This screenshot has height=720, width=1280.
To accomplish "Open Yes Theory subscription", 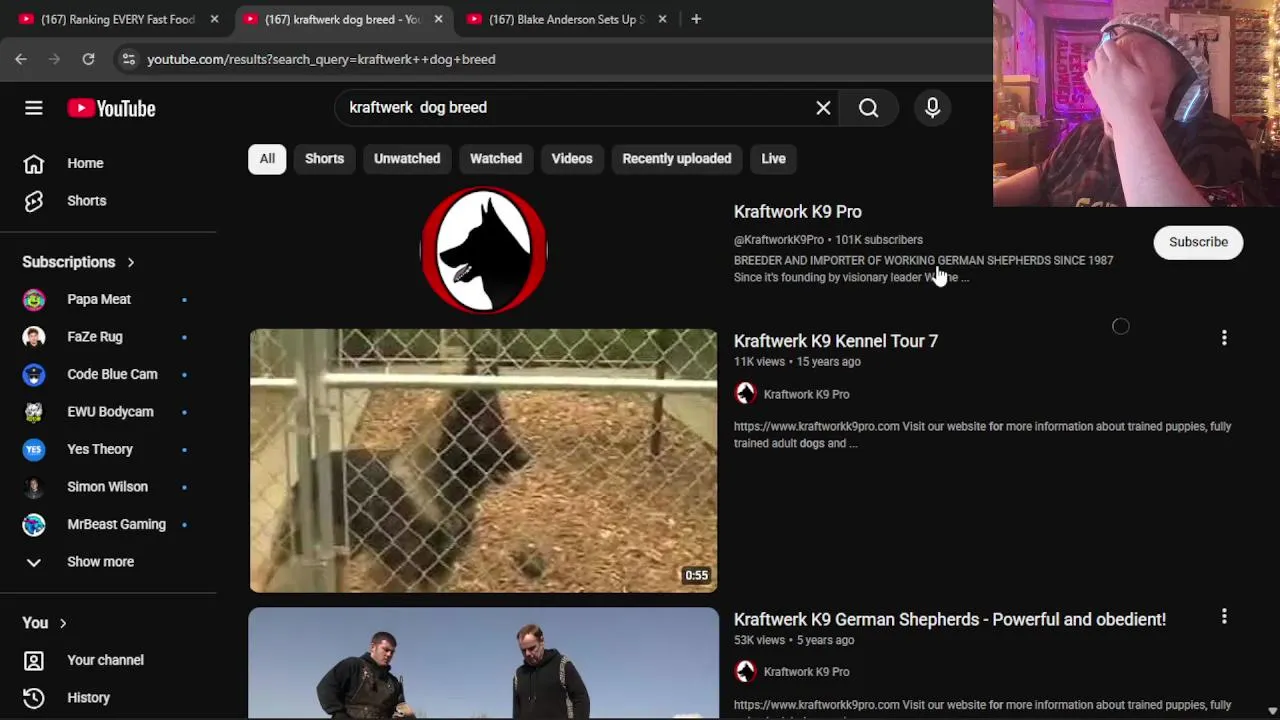I will (108, 449).
